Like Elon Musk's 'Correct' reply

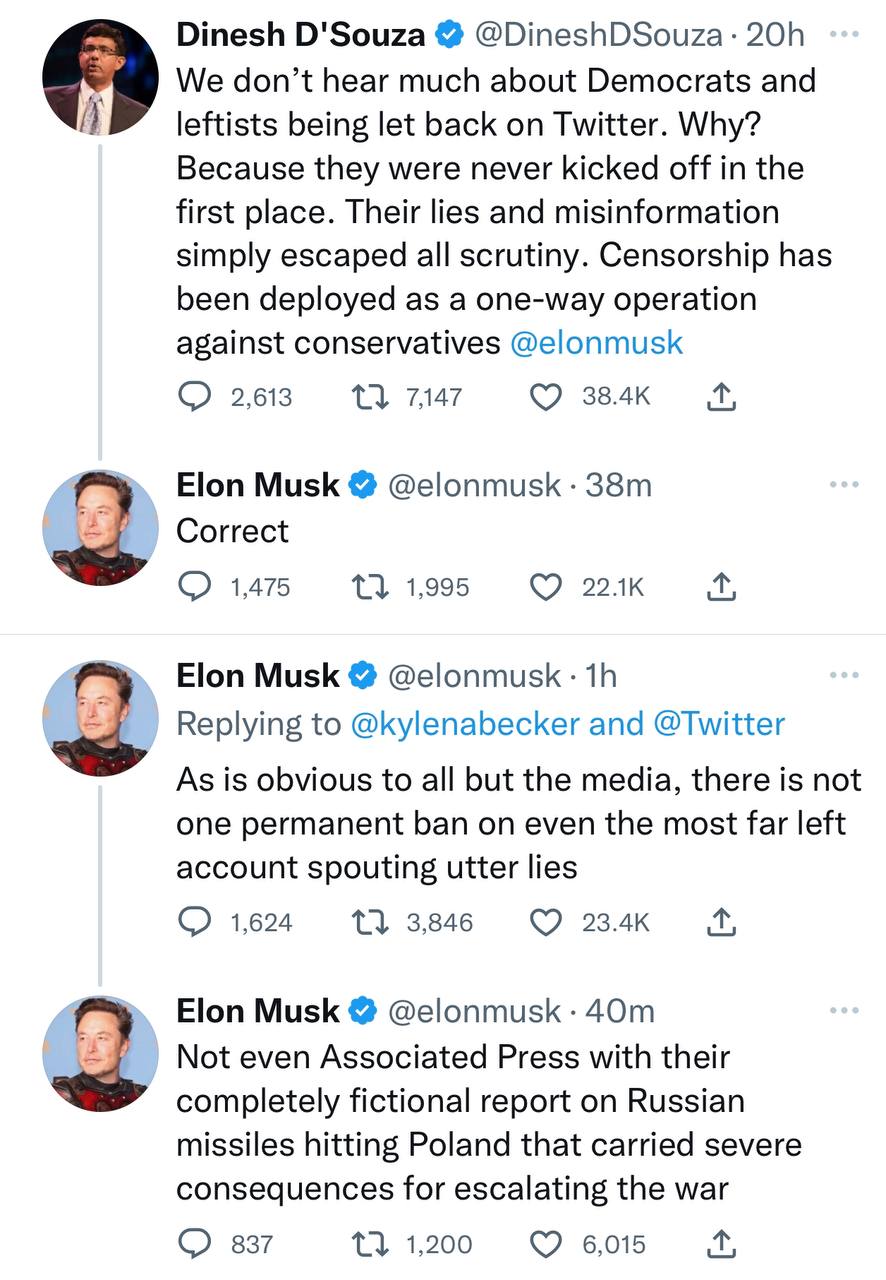545,587
